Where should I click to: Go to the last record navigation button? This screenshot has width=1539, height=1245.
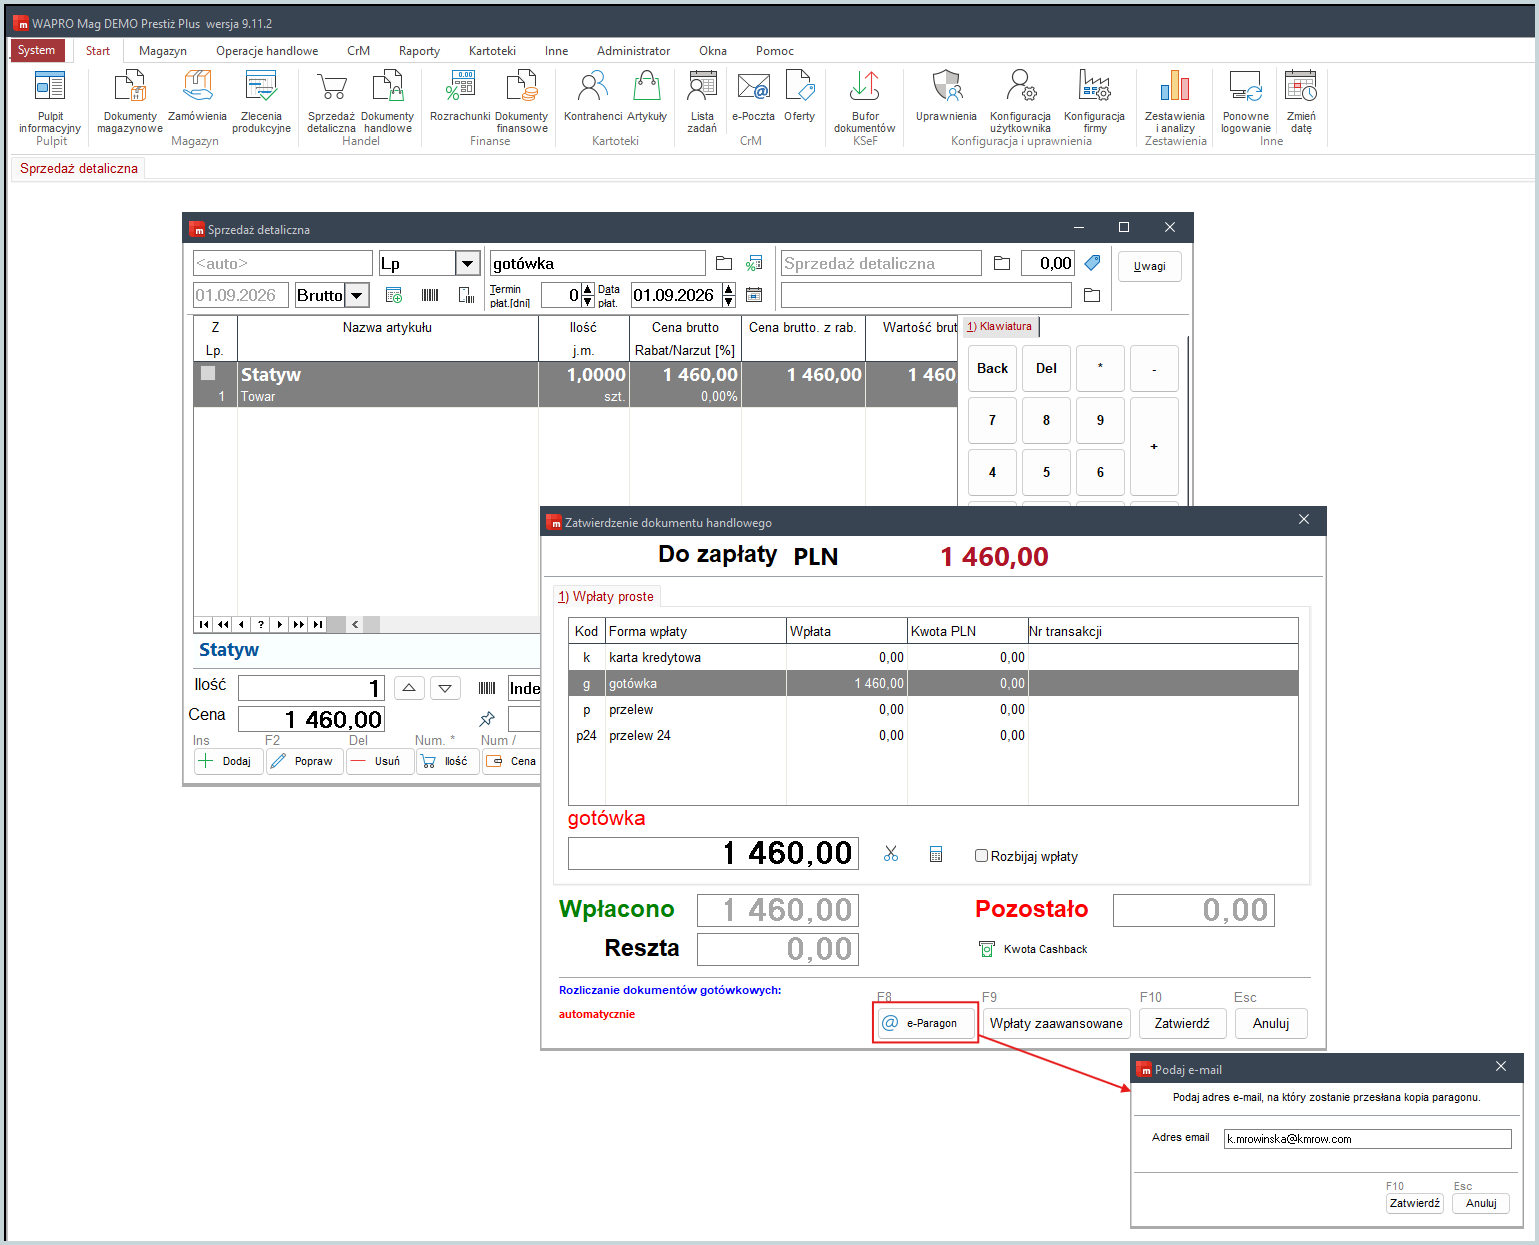tap(317, 624)
